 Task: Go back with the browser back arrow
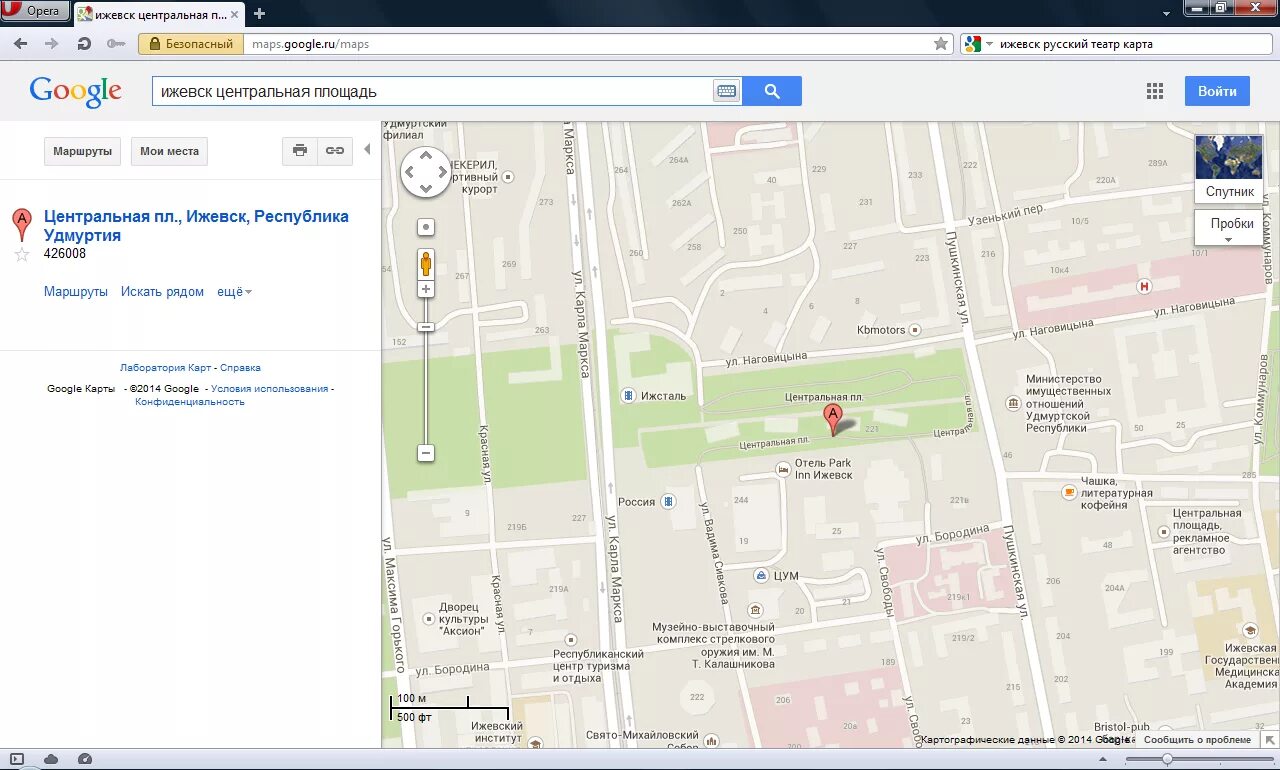coord(21,44)
